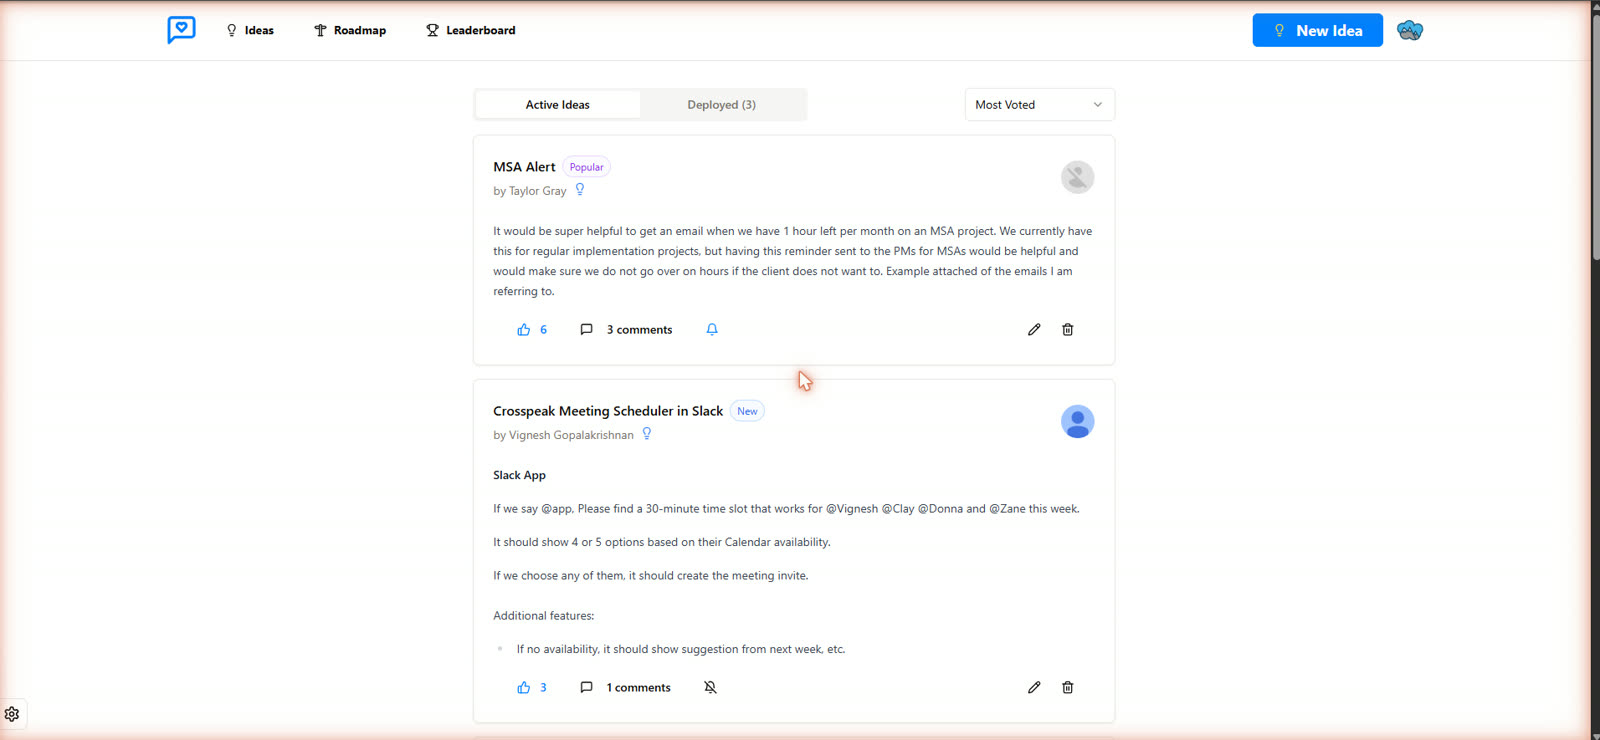Open the settings gear in bottom-left corner

(x=12, y=714)
